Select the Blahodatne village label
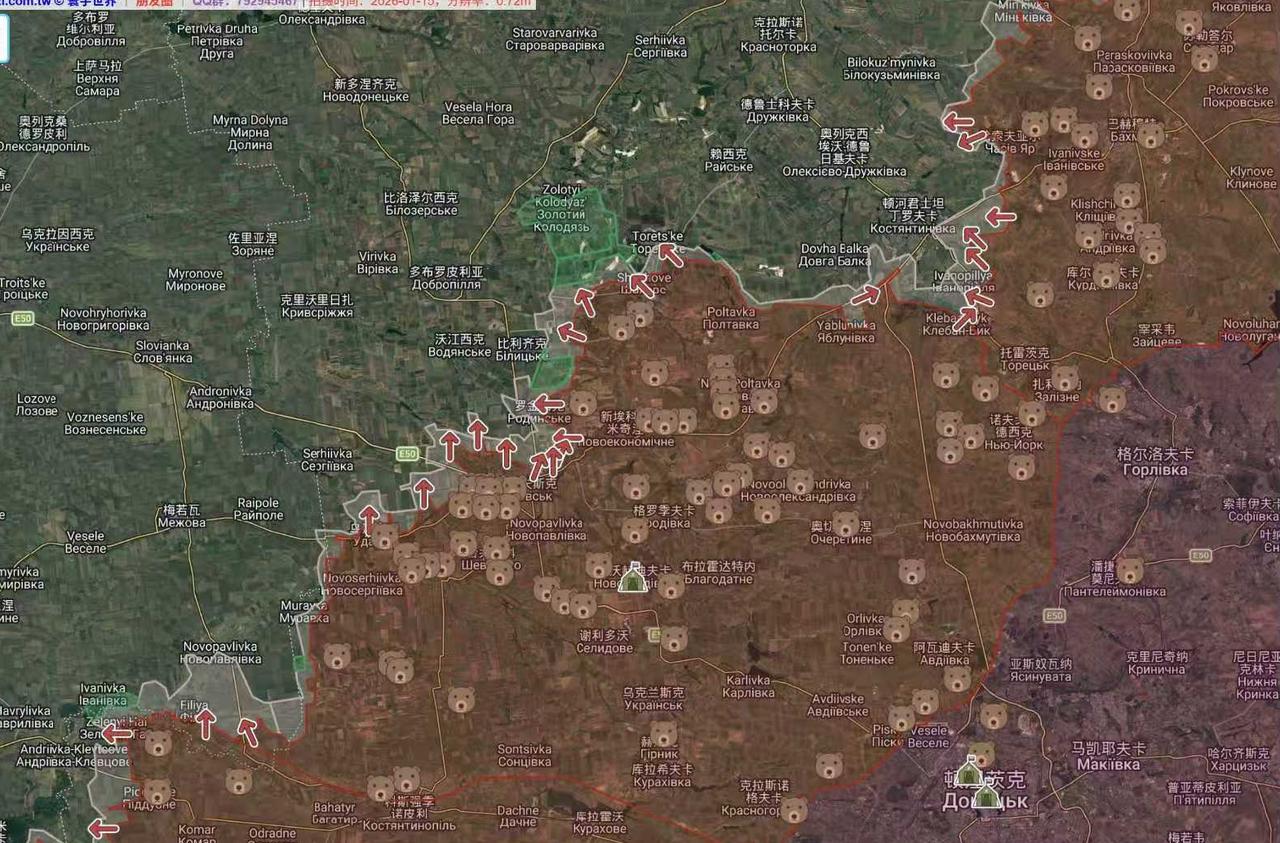1280x843 pixels. (x=719, y=573)
